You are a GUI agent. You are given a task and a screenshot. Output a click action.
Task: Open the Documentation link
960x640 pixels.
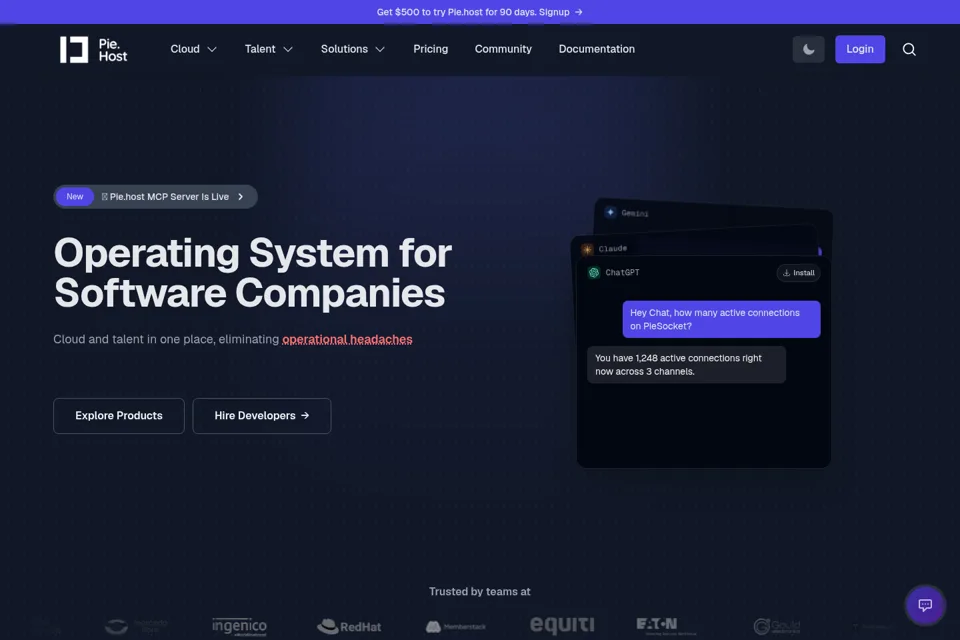pyautogui.click(x=596, y=49)
